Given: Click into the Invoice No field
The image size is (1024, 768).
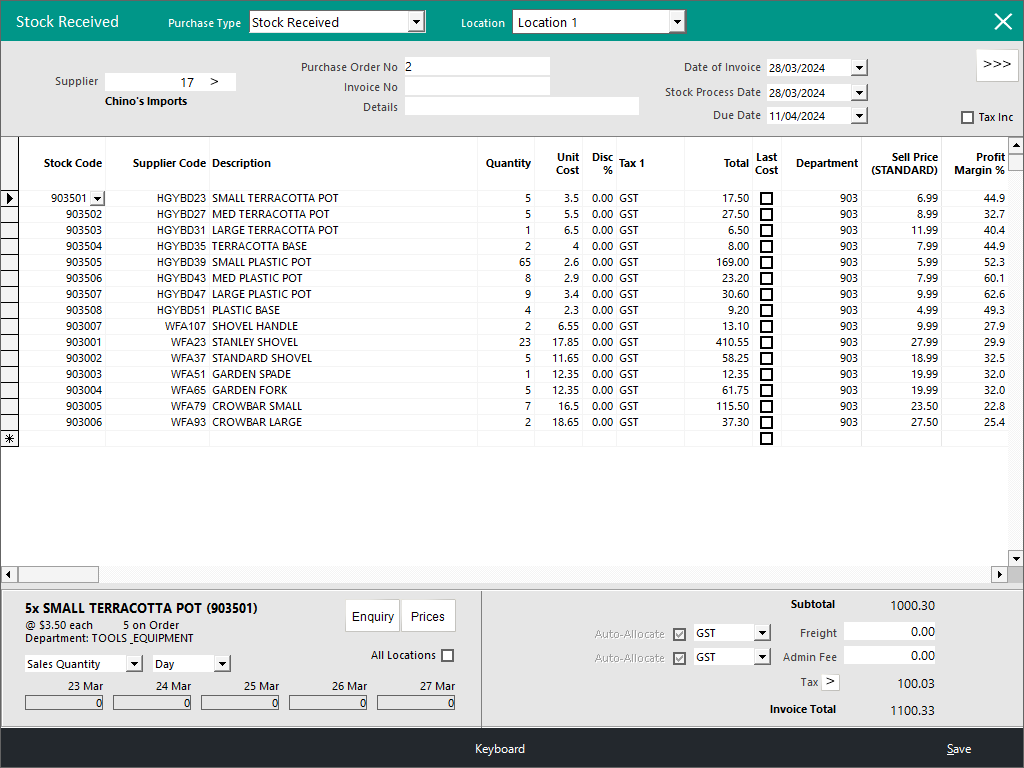Looking at the screenshot, I should (x=477, y=87).
